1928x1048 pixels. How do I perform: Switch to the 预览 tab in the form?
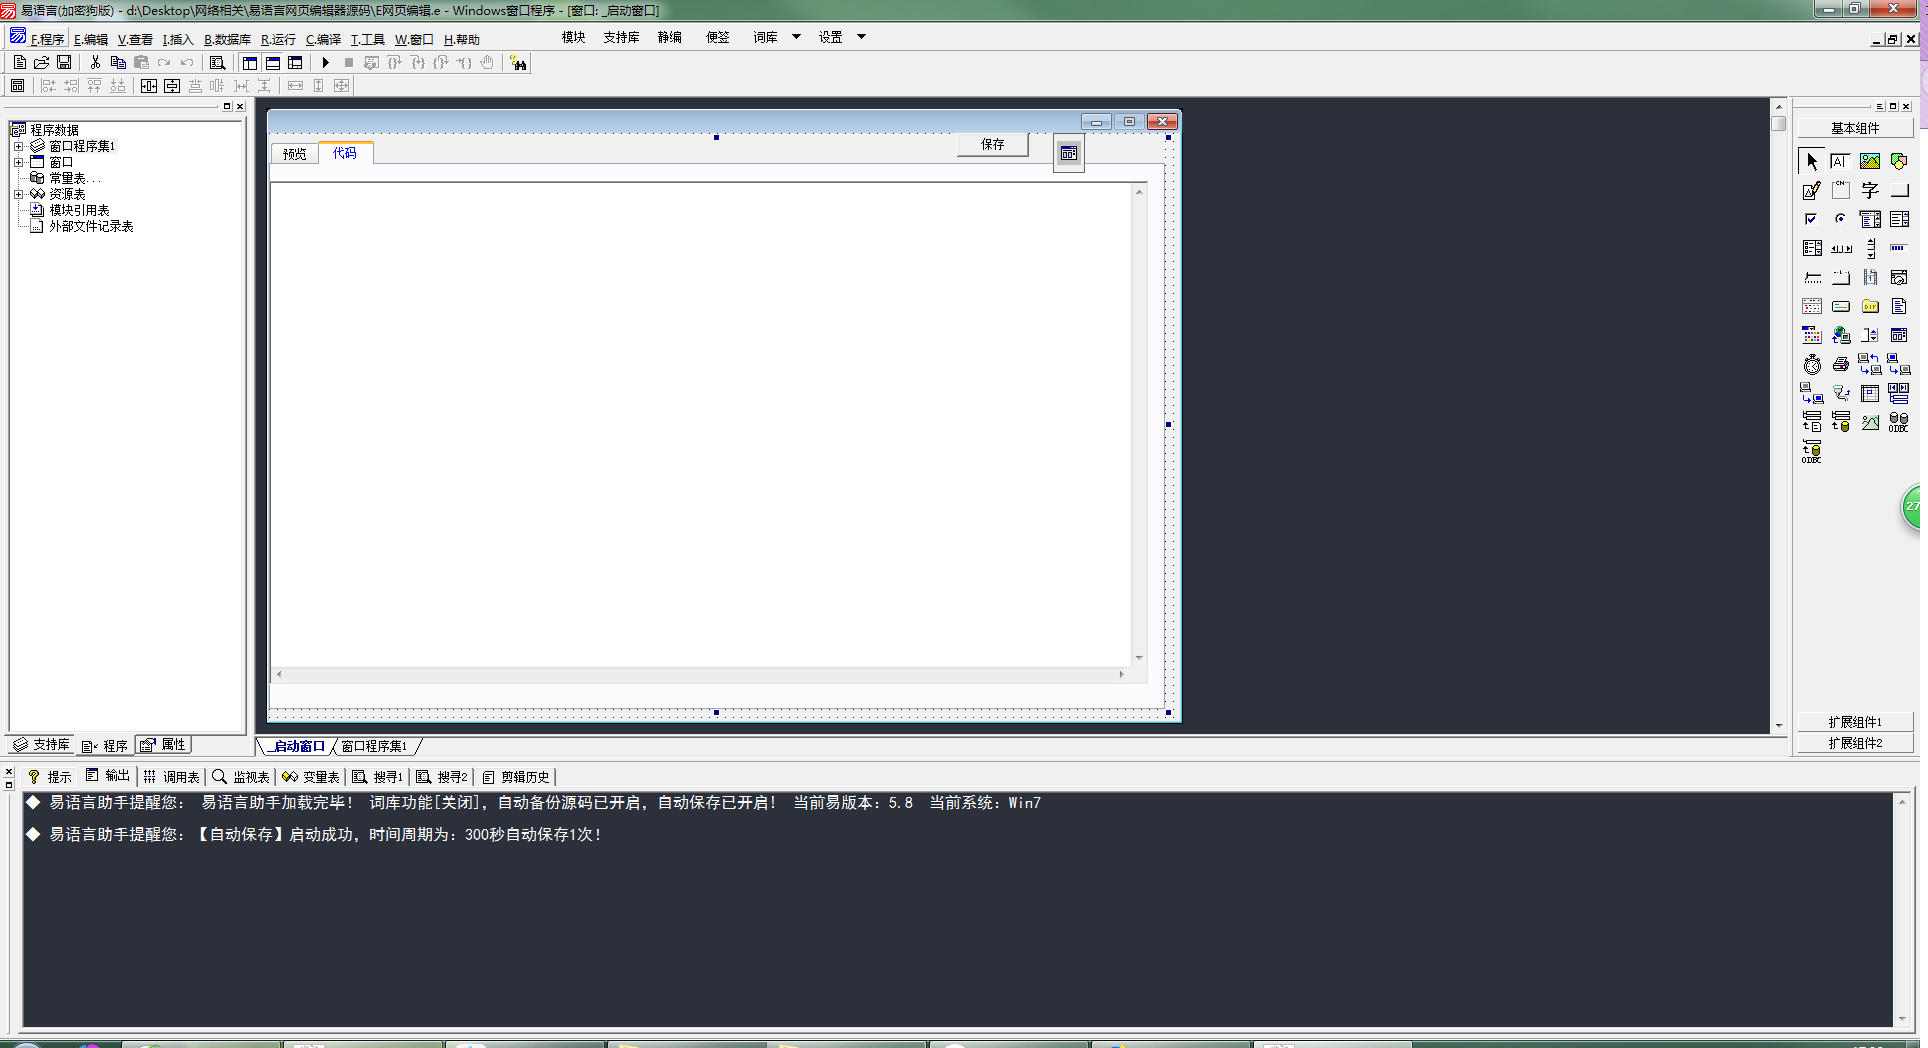click(295, 154)
